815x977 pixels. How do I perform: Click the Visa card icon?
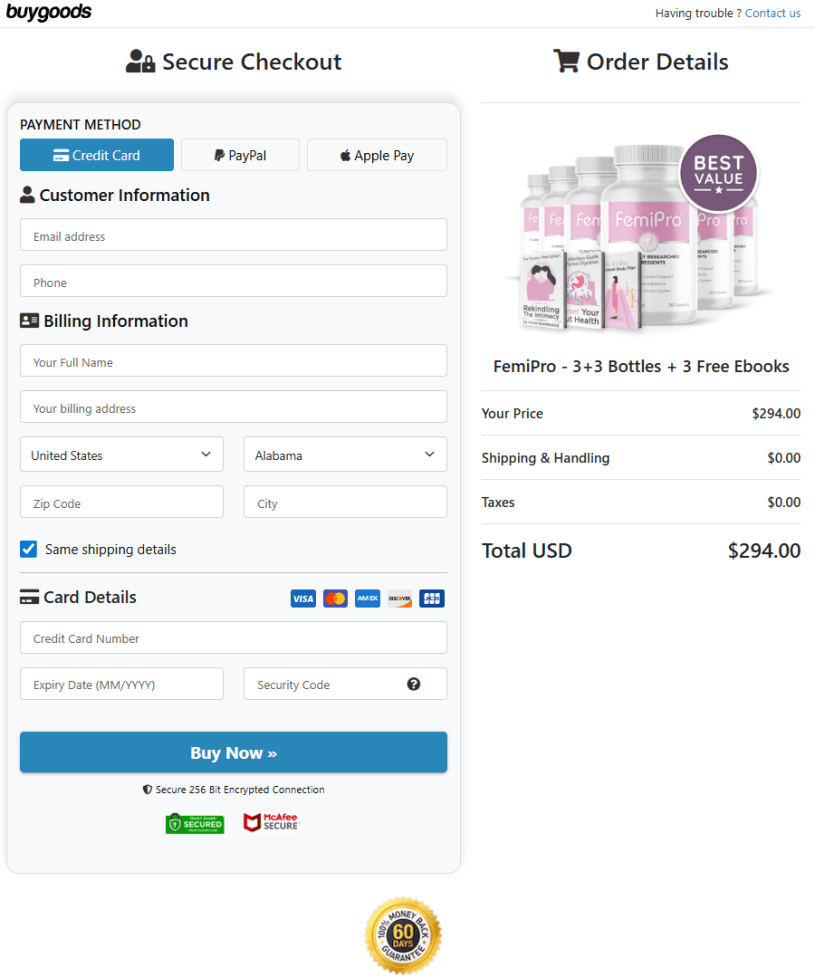tap(303, 599)
